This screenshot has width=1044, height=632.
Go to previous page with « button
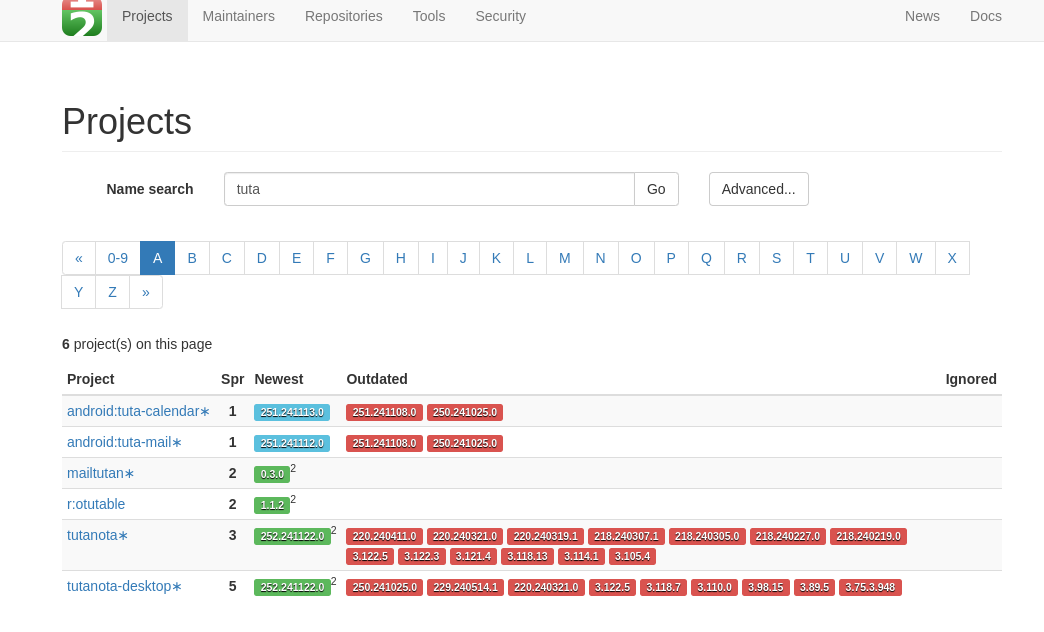pos(79,258)
